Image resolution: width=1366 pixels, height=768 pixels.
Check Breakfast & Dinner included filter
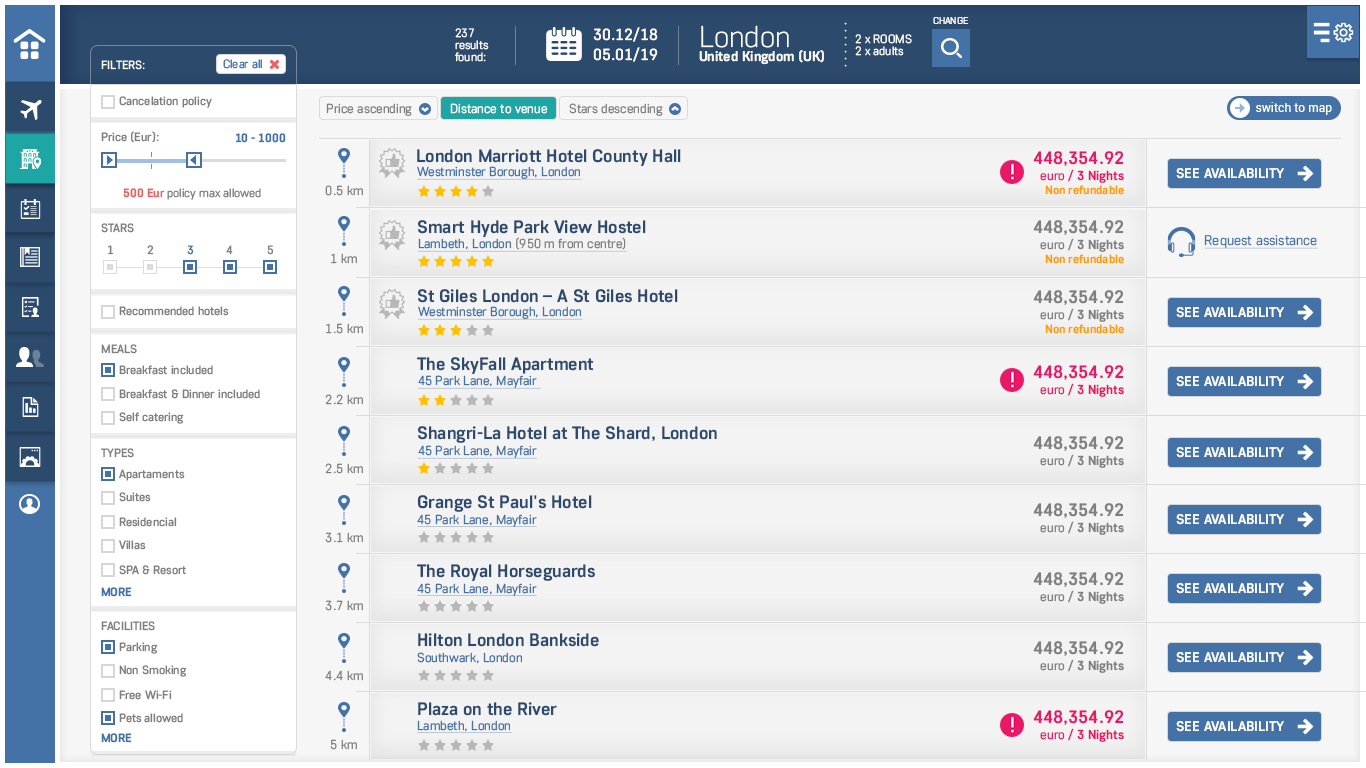point(108,394)
